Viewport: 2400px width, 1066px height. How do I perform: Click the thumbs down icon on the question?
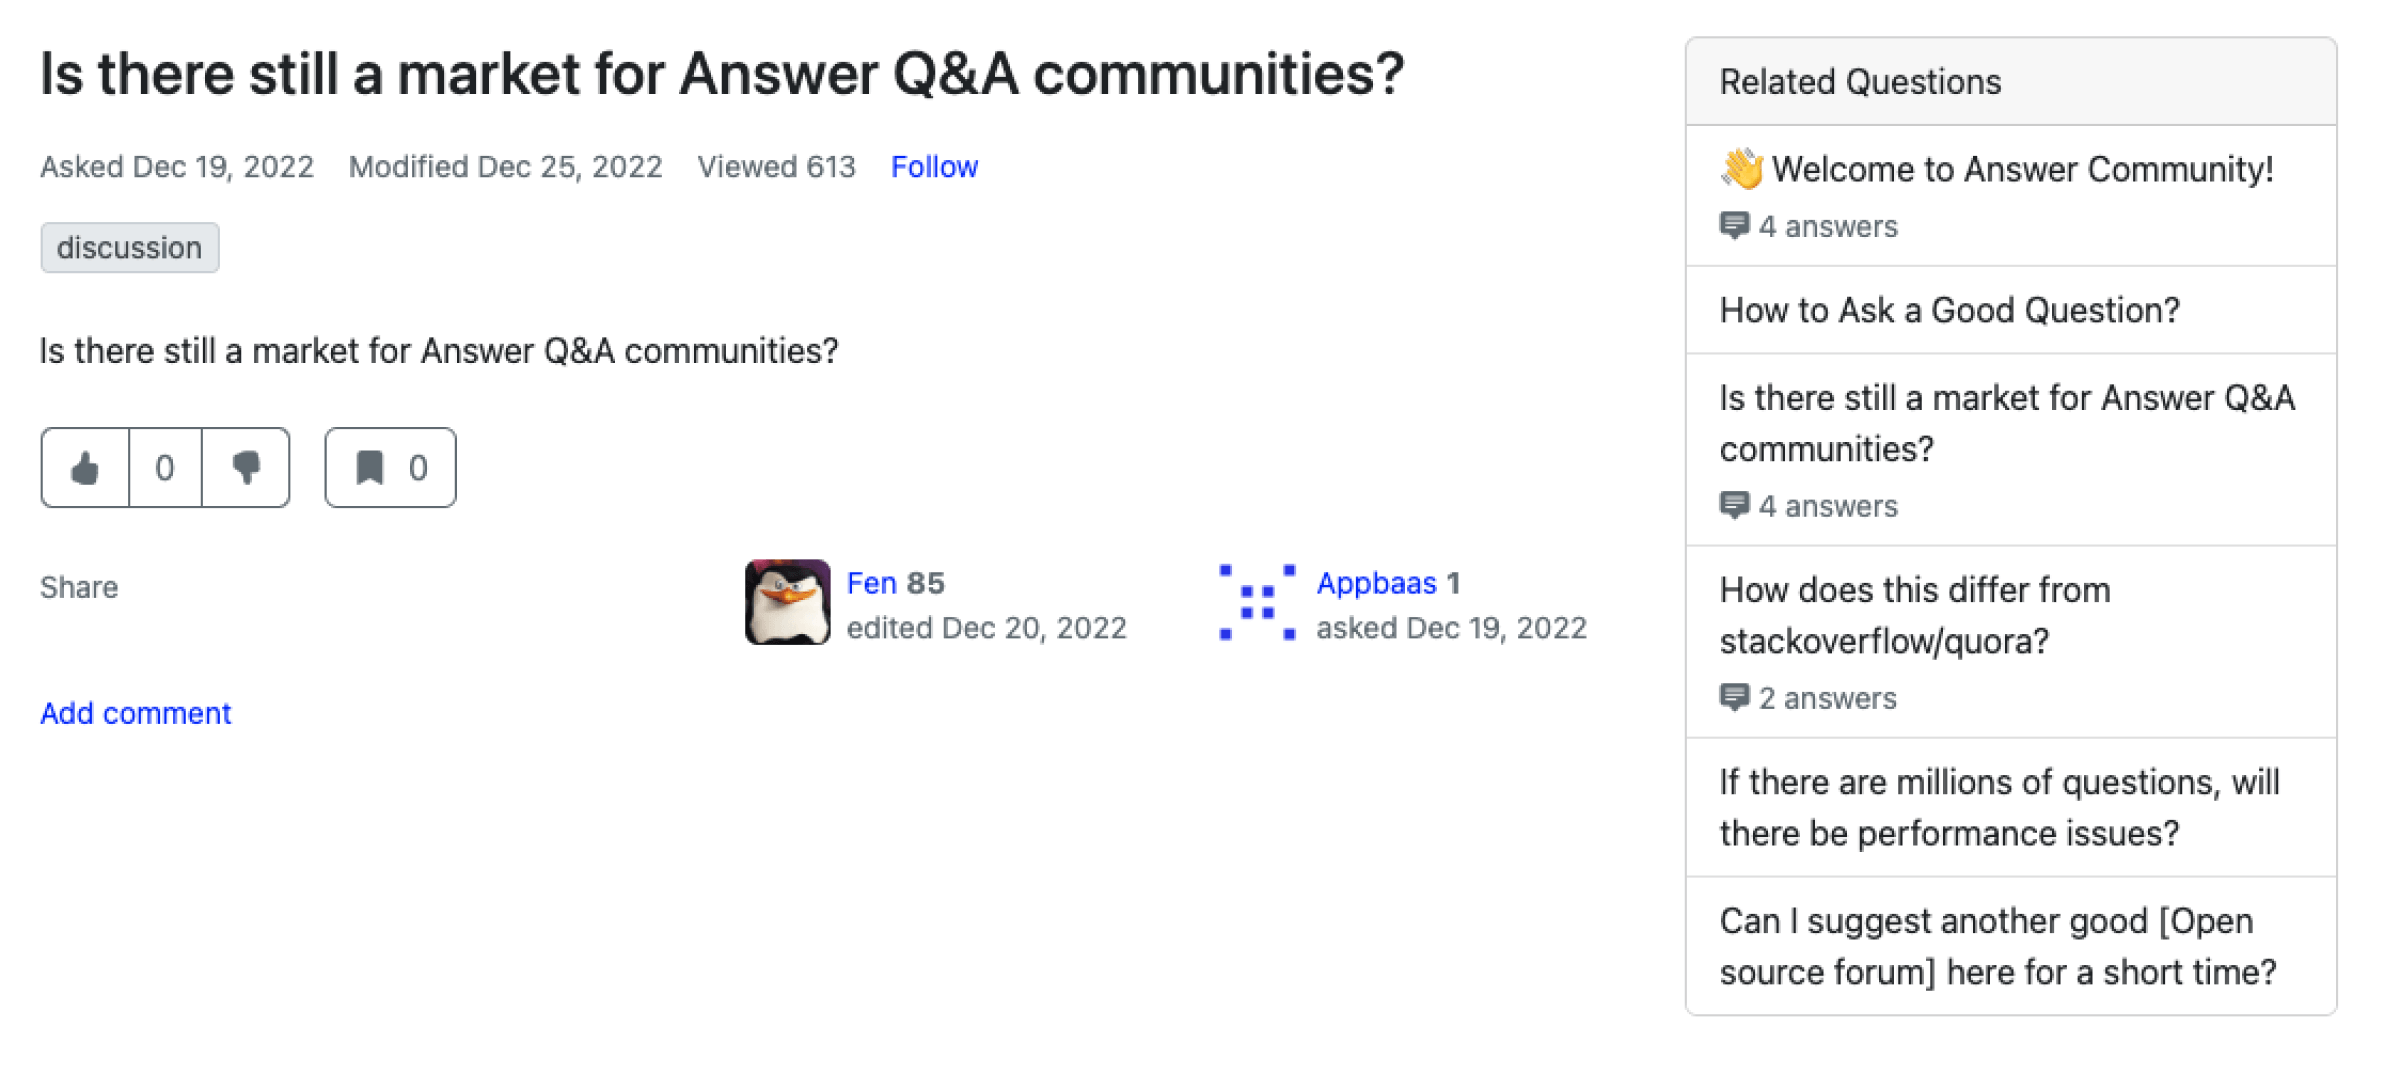click(x=245, y=467)
